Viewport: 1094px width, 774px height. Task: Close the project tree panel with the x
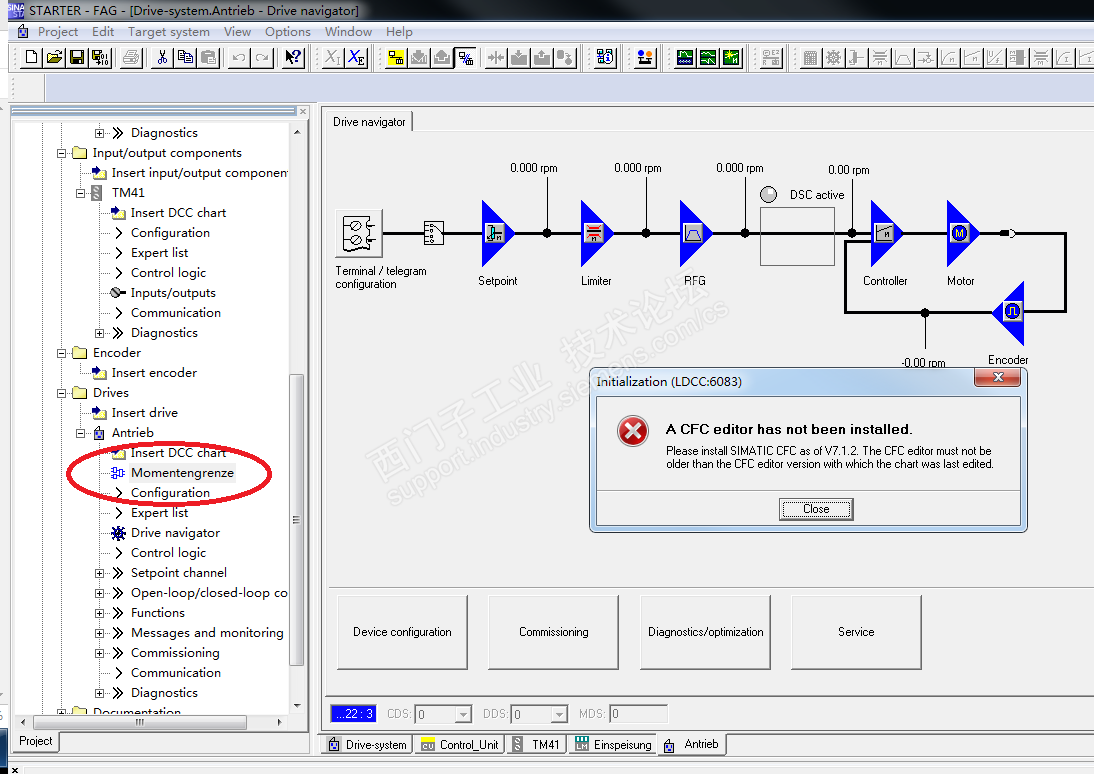[303, 112]
